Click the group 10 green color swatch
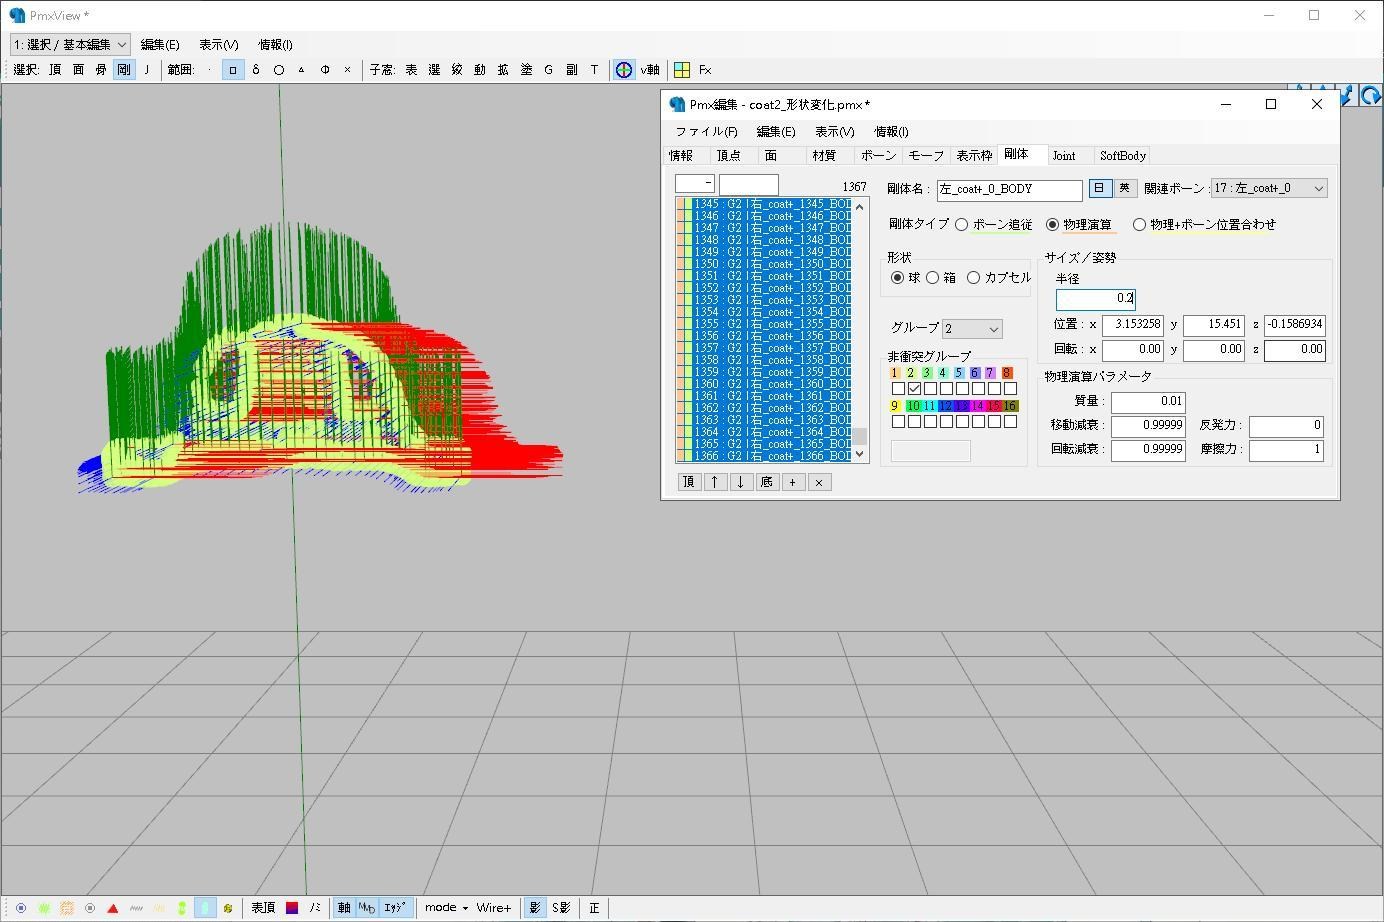The height and width of the screenshot is (922, 1384). tap(913, 406)
